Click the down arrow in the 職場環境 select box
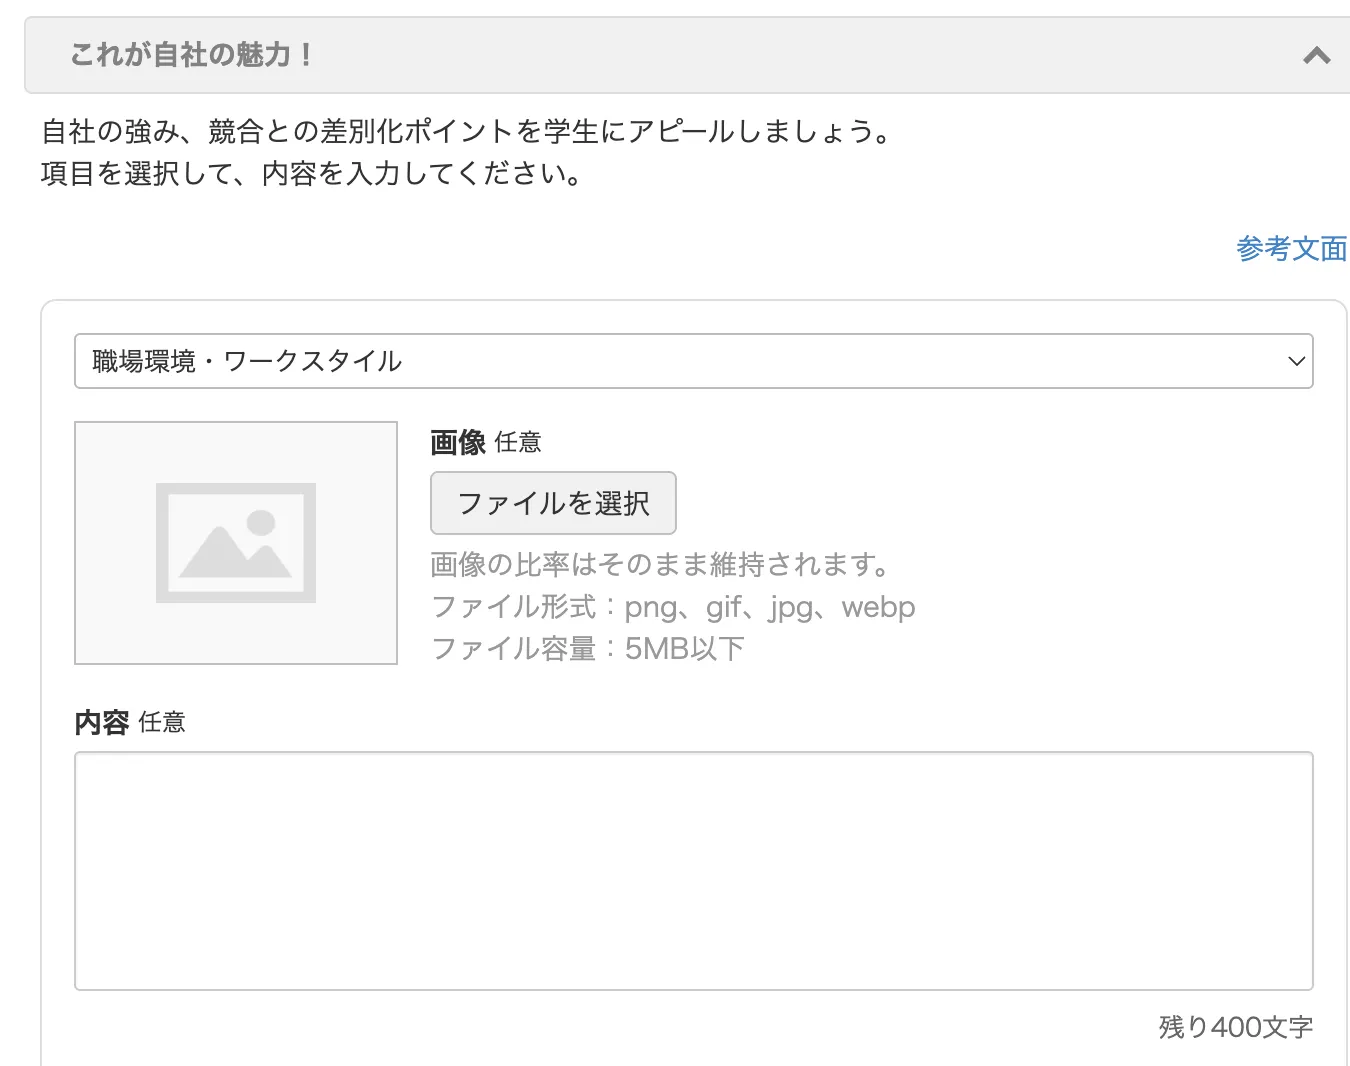The height and width of the screenshot is (1066, 1350). (x=1296, y=361)
